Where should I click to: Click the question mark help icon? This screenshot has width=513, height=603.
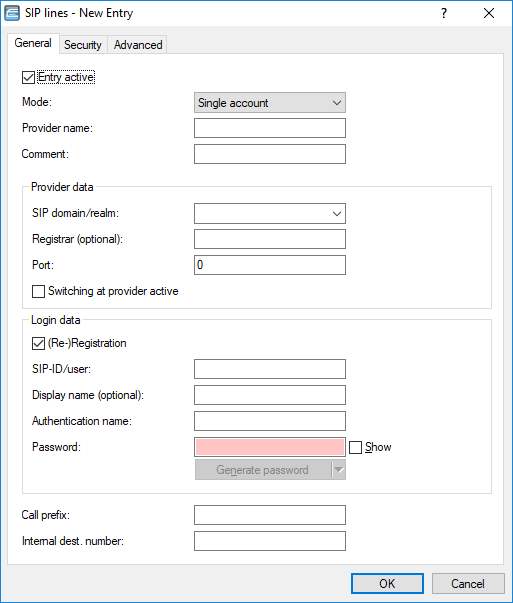pos(444,13)
